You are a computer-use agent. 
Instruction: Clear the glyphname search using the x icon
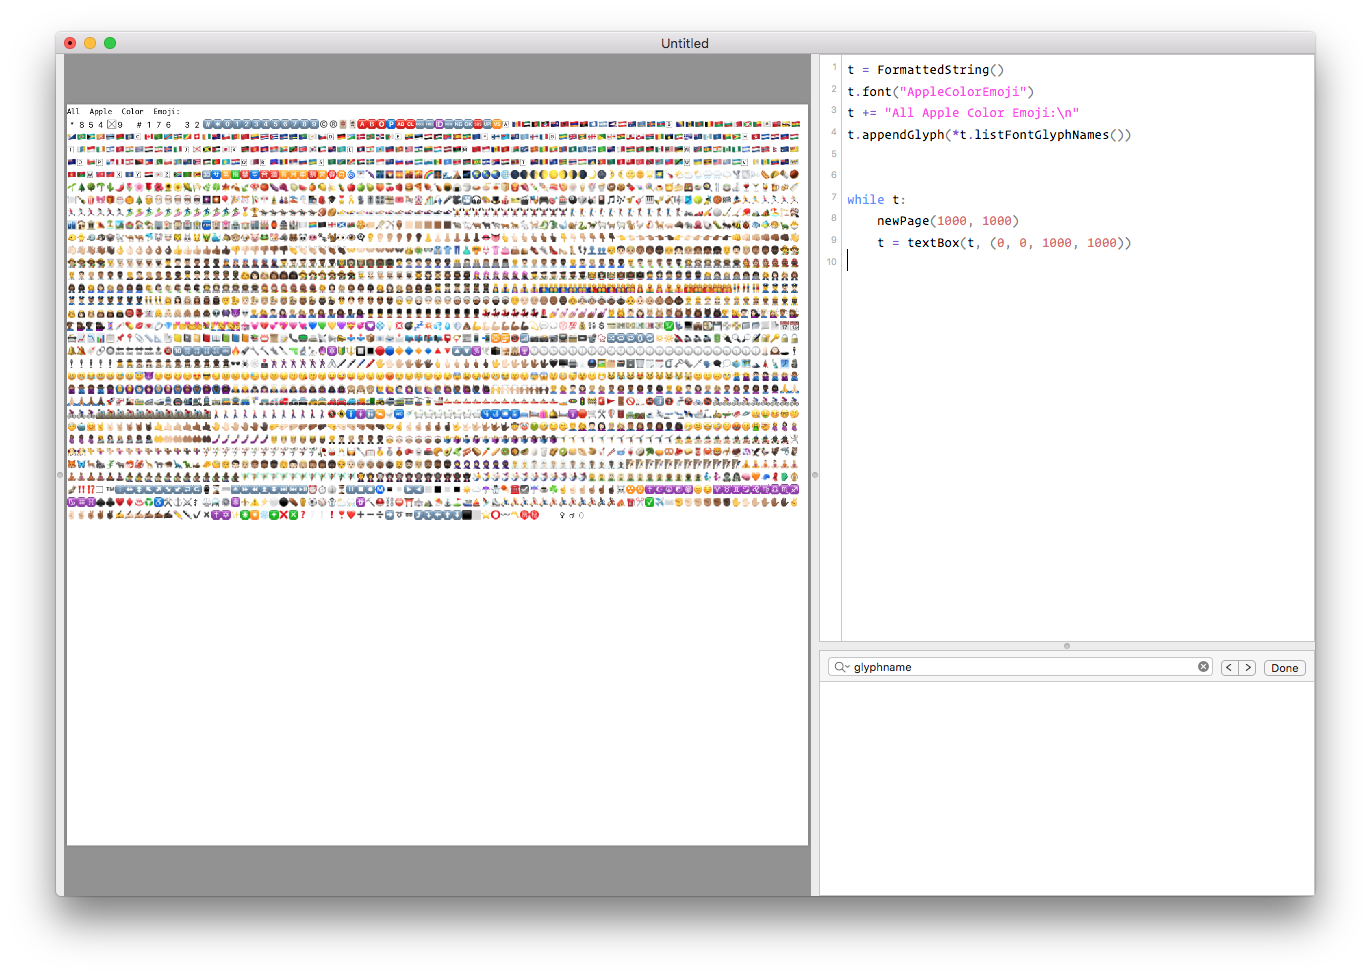pos(1203,667)
